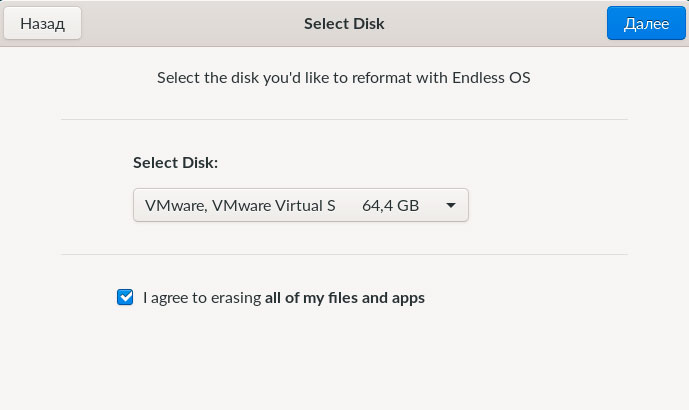Click blank area below the agreement checkbox

(x=344, y=360)
